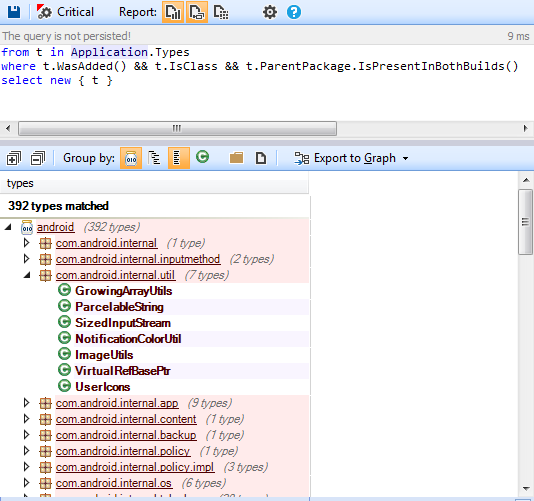The height and width of the screenshot is (501, 534).
Task: Click the class icon beside NotificationColorUtil
Action: [x=64, y=338]
